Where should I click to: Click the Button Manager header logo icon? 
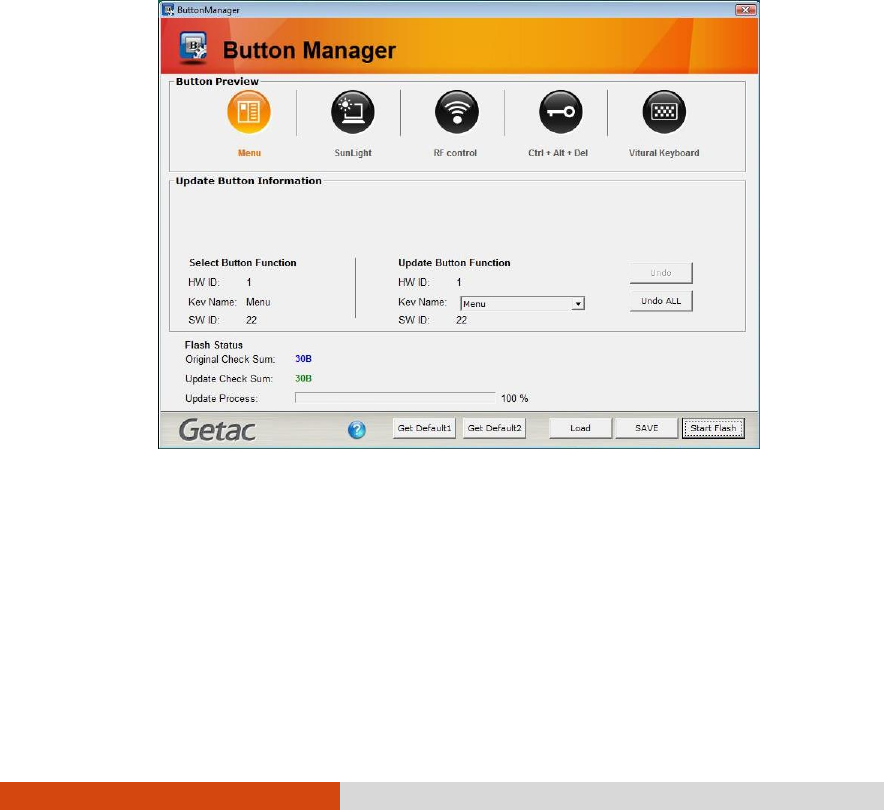[x=193, y=48]
